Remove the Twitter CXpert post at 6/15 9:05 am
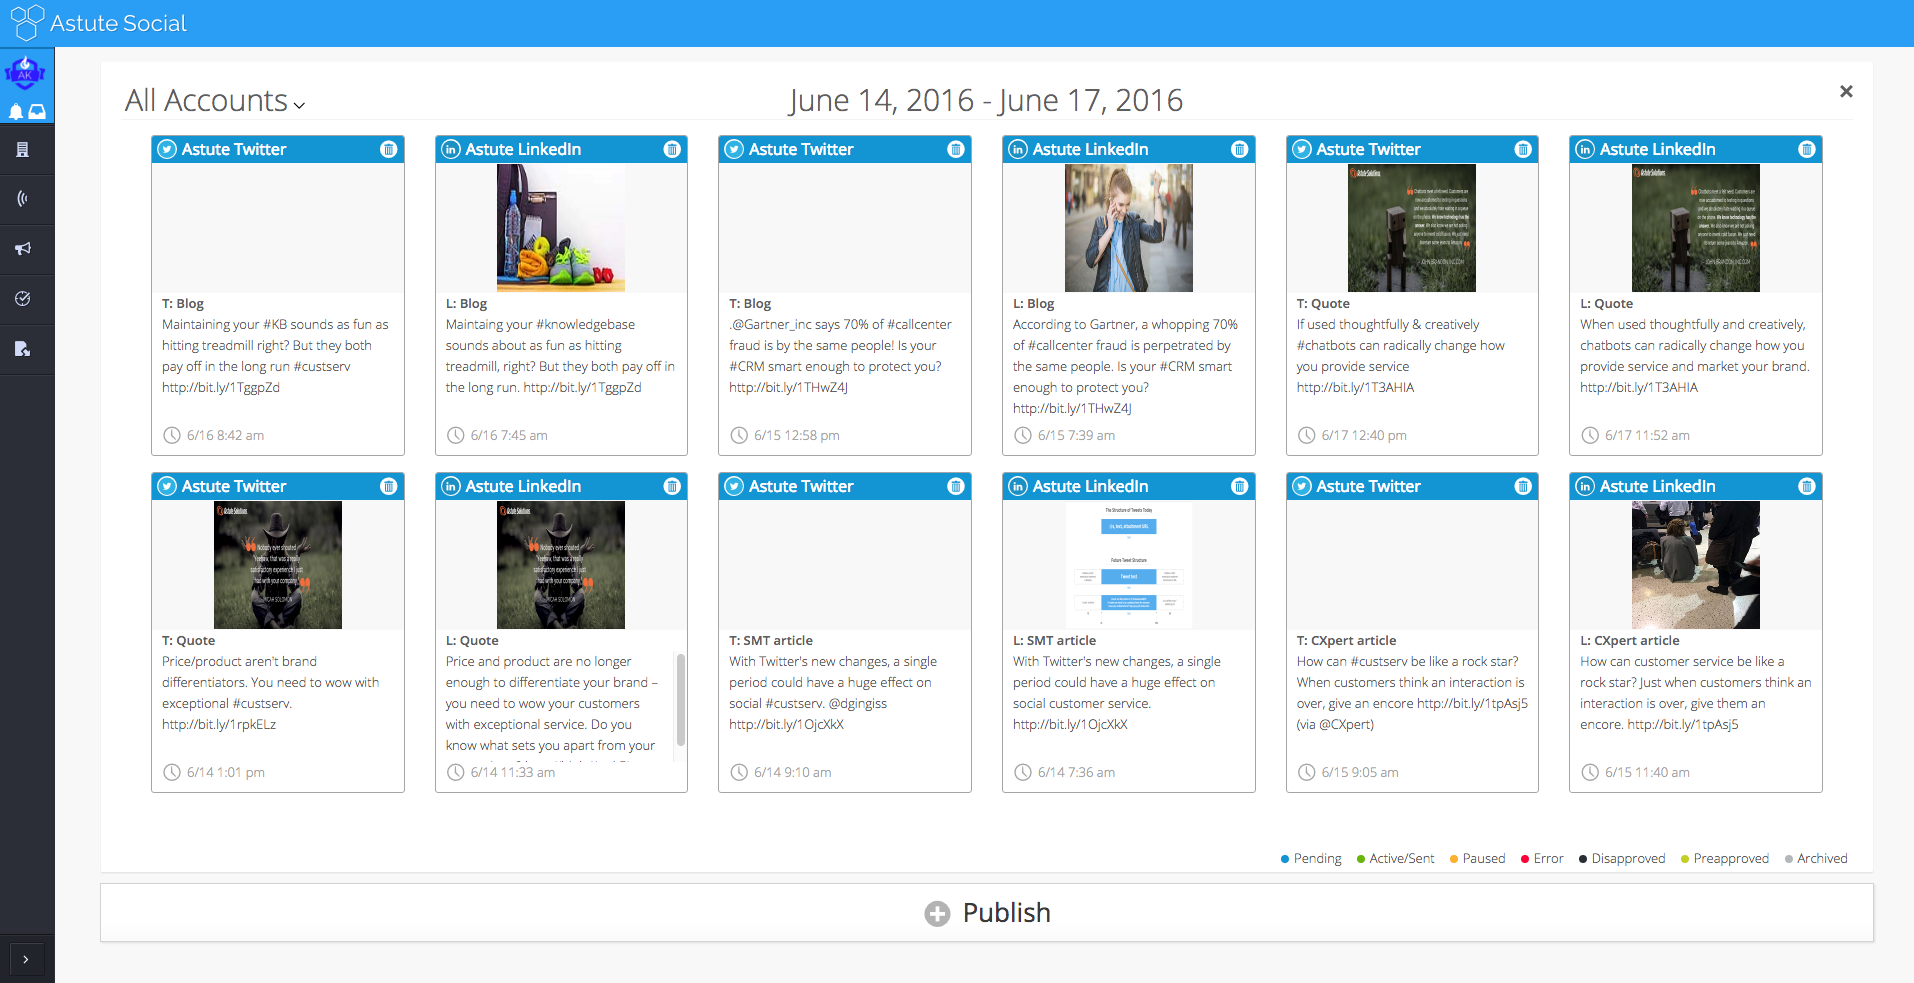The image size is (1914, 983). [1523, 486]
